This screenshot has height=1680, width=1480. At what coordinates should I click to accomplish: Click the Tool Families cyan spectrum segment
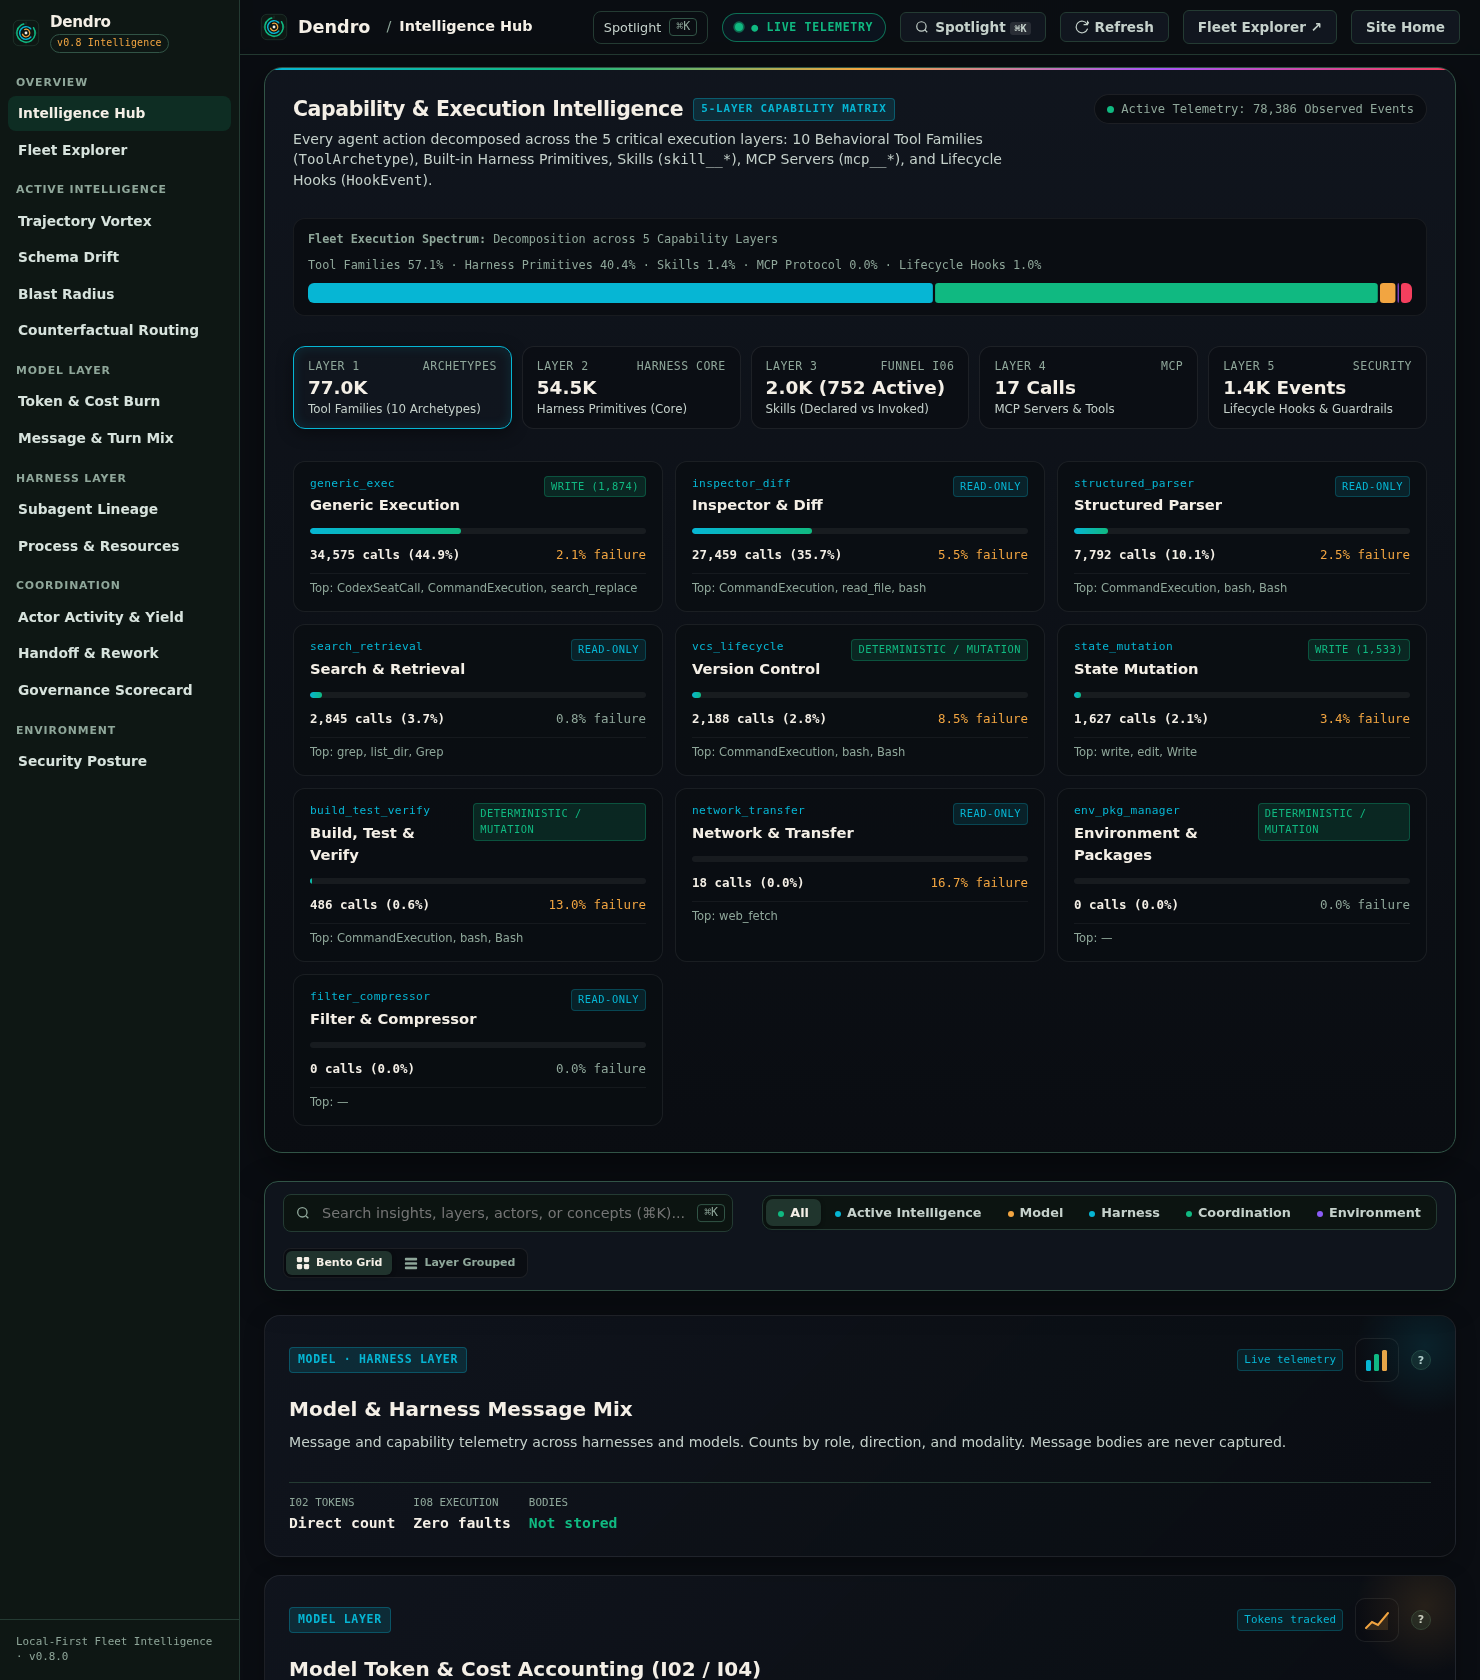click(620, 293)
